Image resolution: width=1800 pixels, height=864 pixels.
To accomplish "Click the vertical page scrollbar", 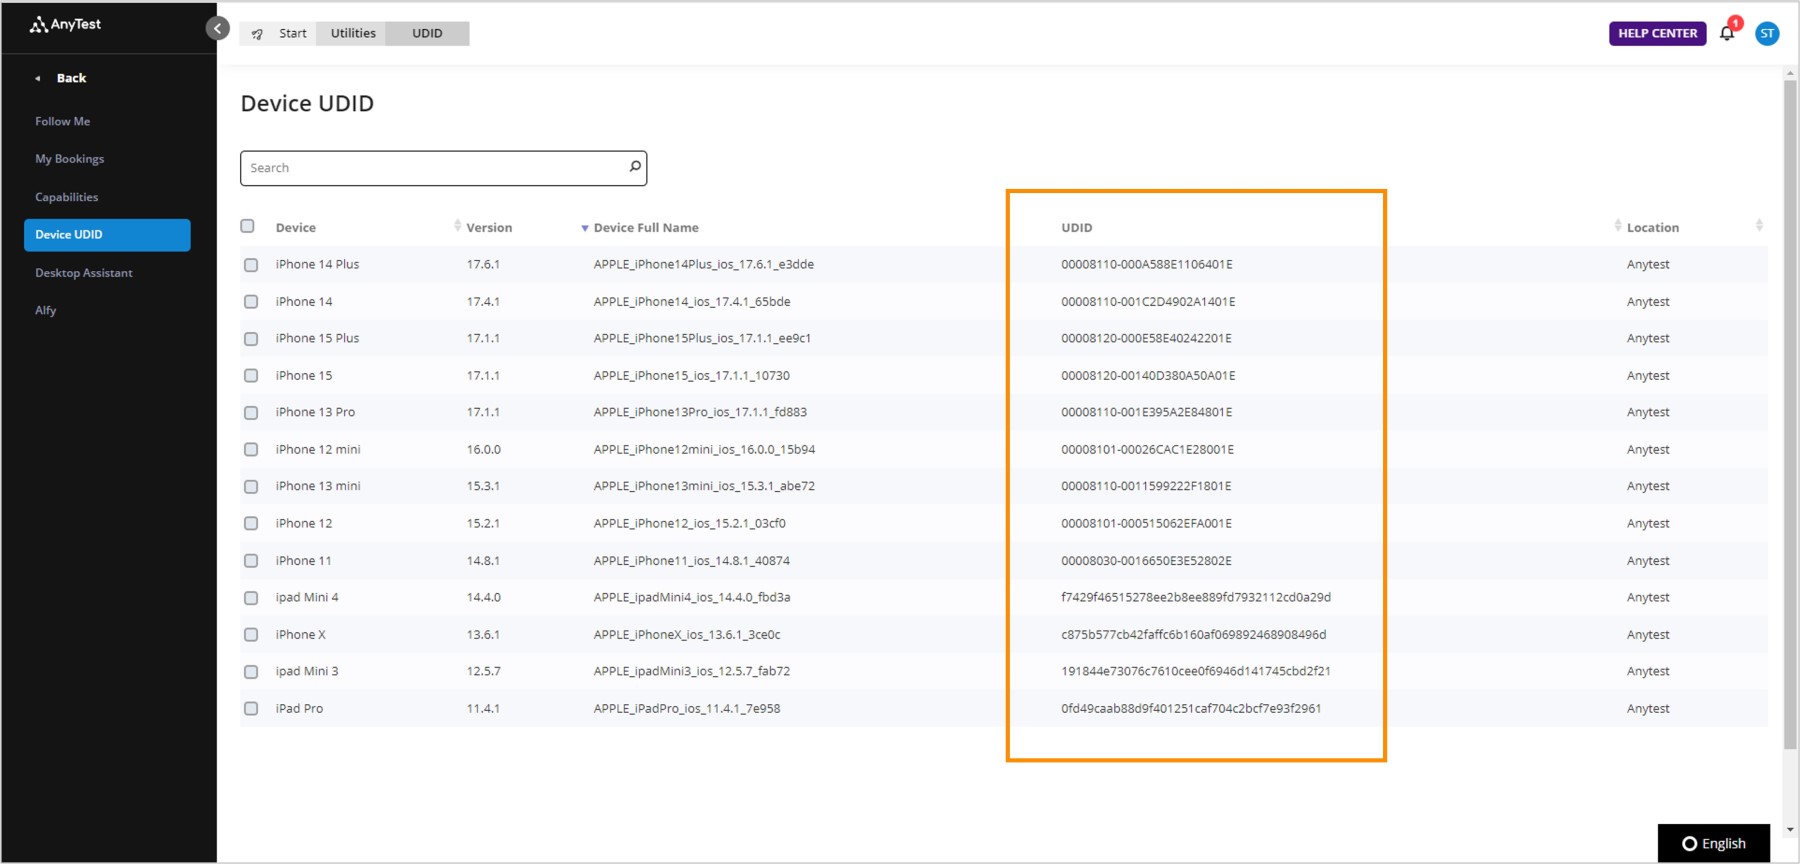I will click(1790, 414).
